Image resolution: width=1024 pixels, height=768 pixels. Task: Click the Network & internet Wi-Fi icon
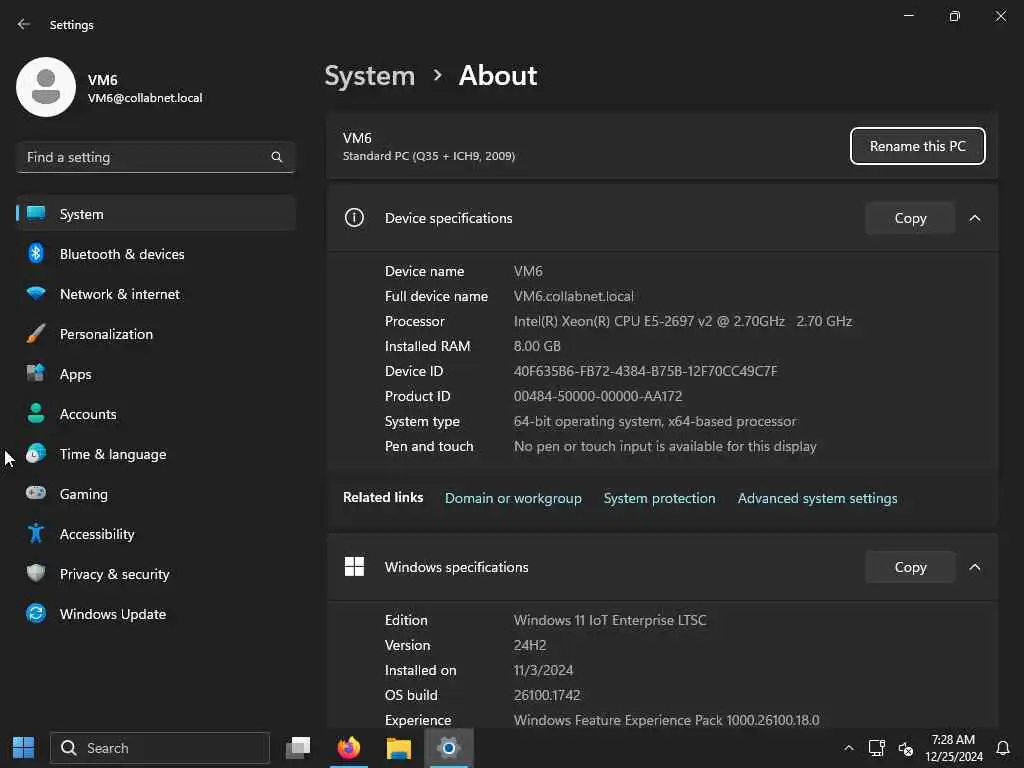(x=36, y=293)
